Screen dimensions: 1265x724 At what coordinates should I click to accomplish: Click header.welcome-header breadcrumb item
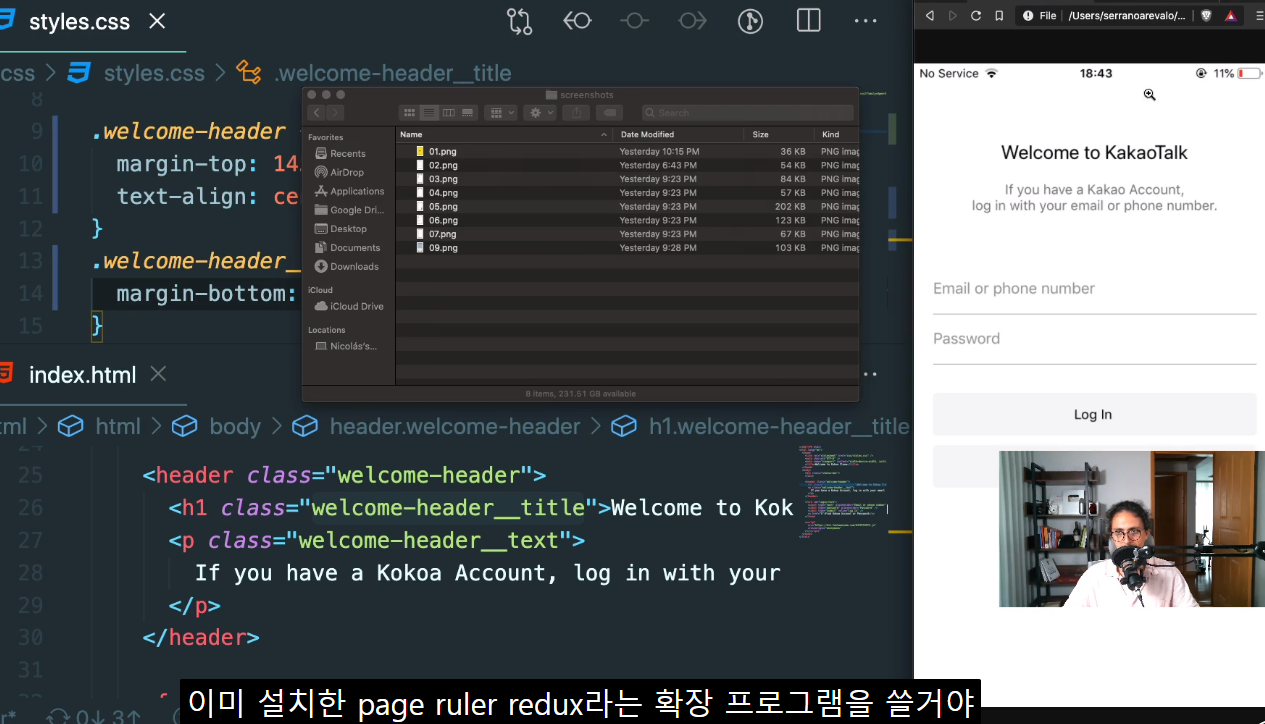[x=455, y=427]
